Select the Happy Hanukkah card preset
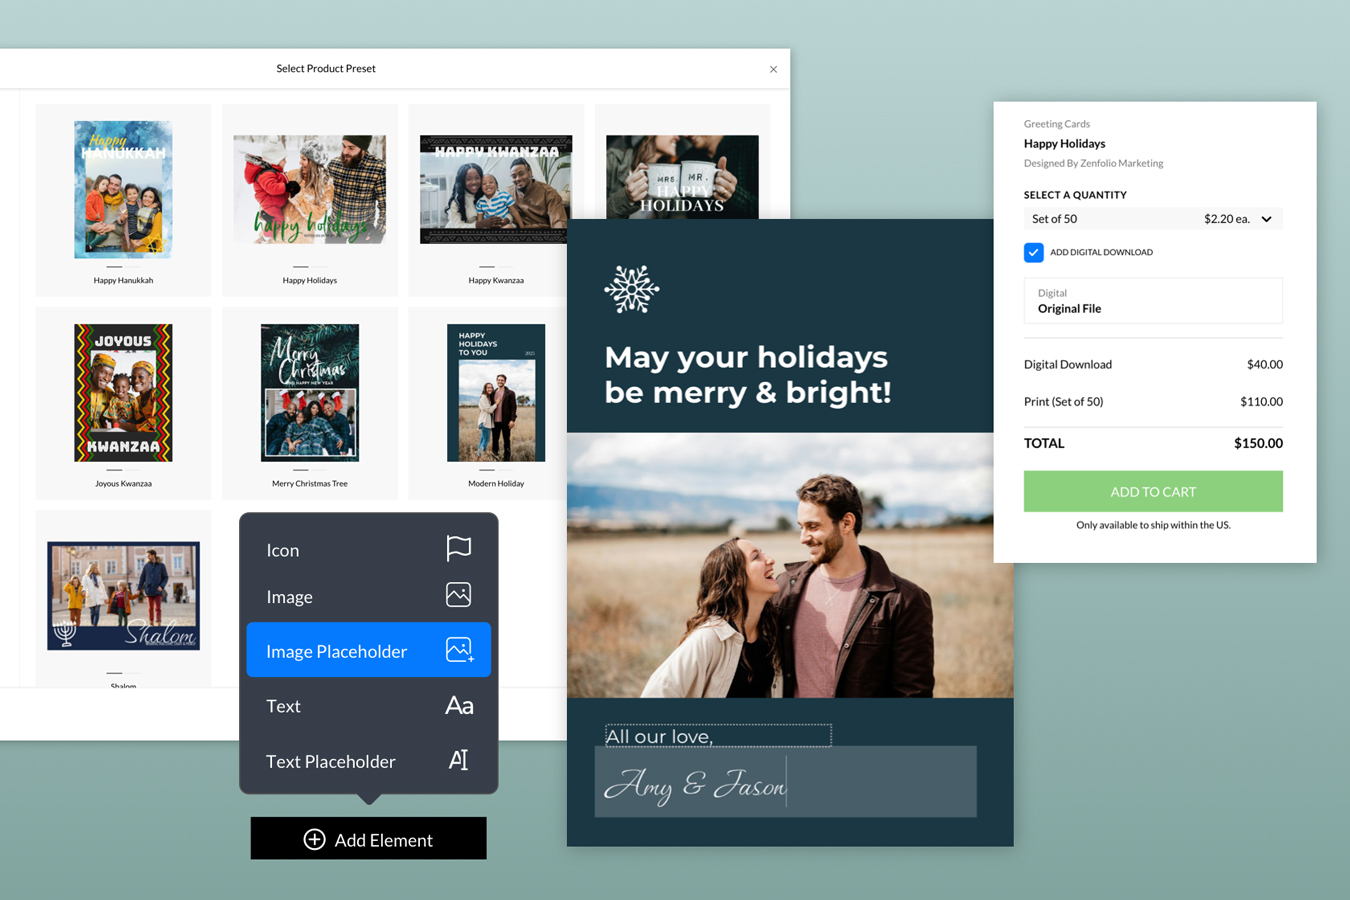This screenshot has height=900, width=1350. (123, 190)
